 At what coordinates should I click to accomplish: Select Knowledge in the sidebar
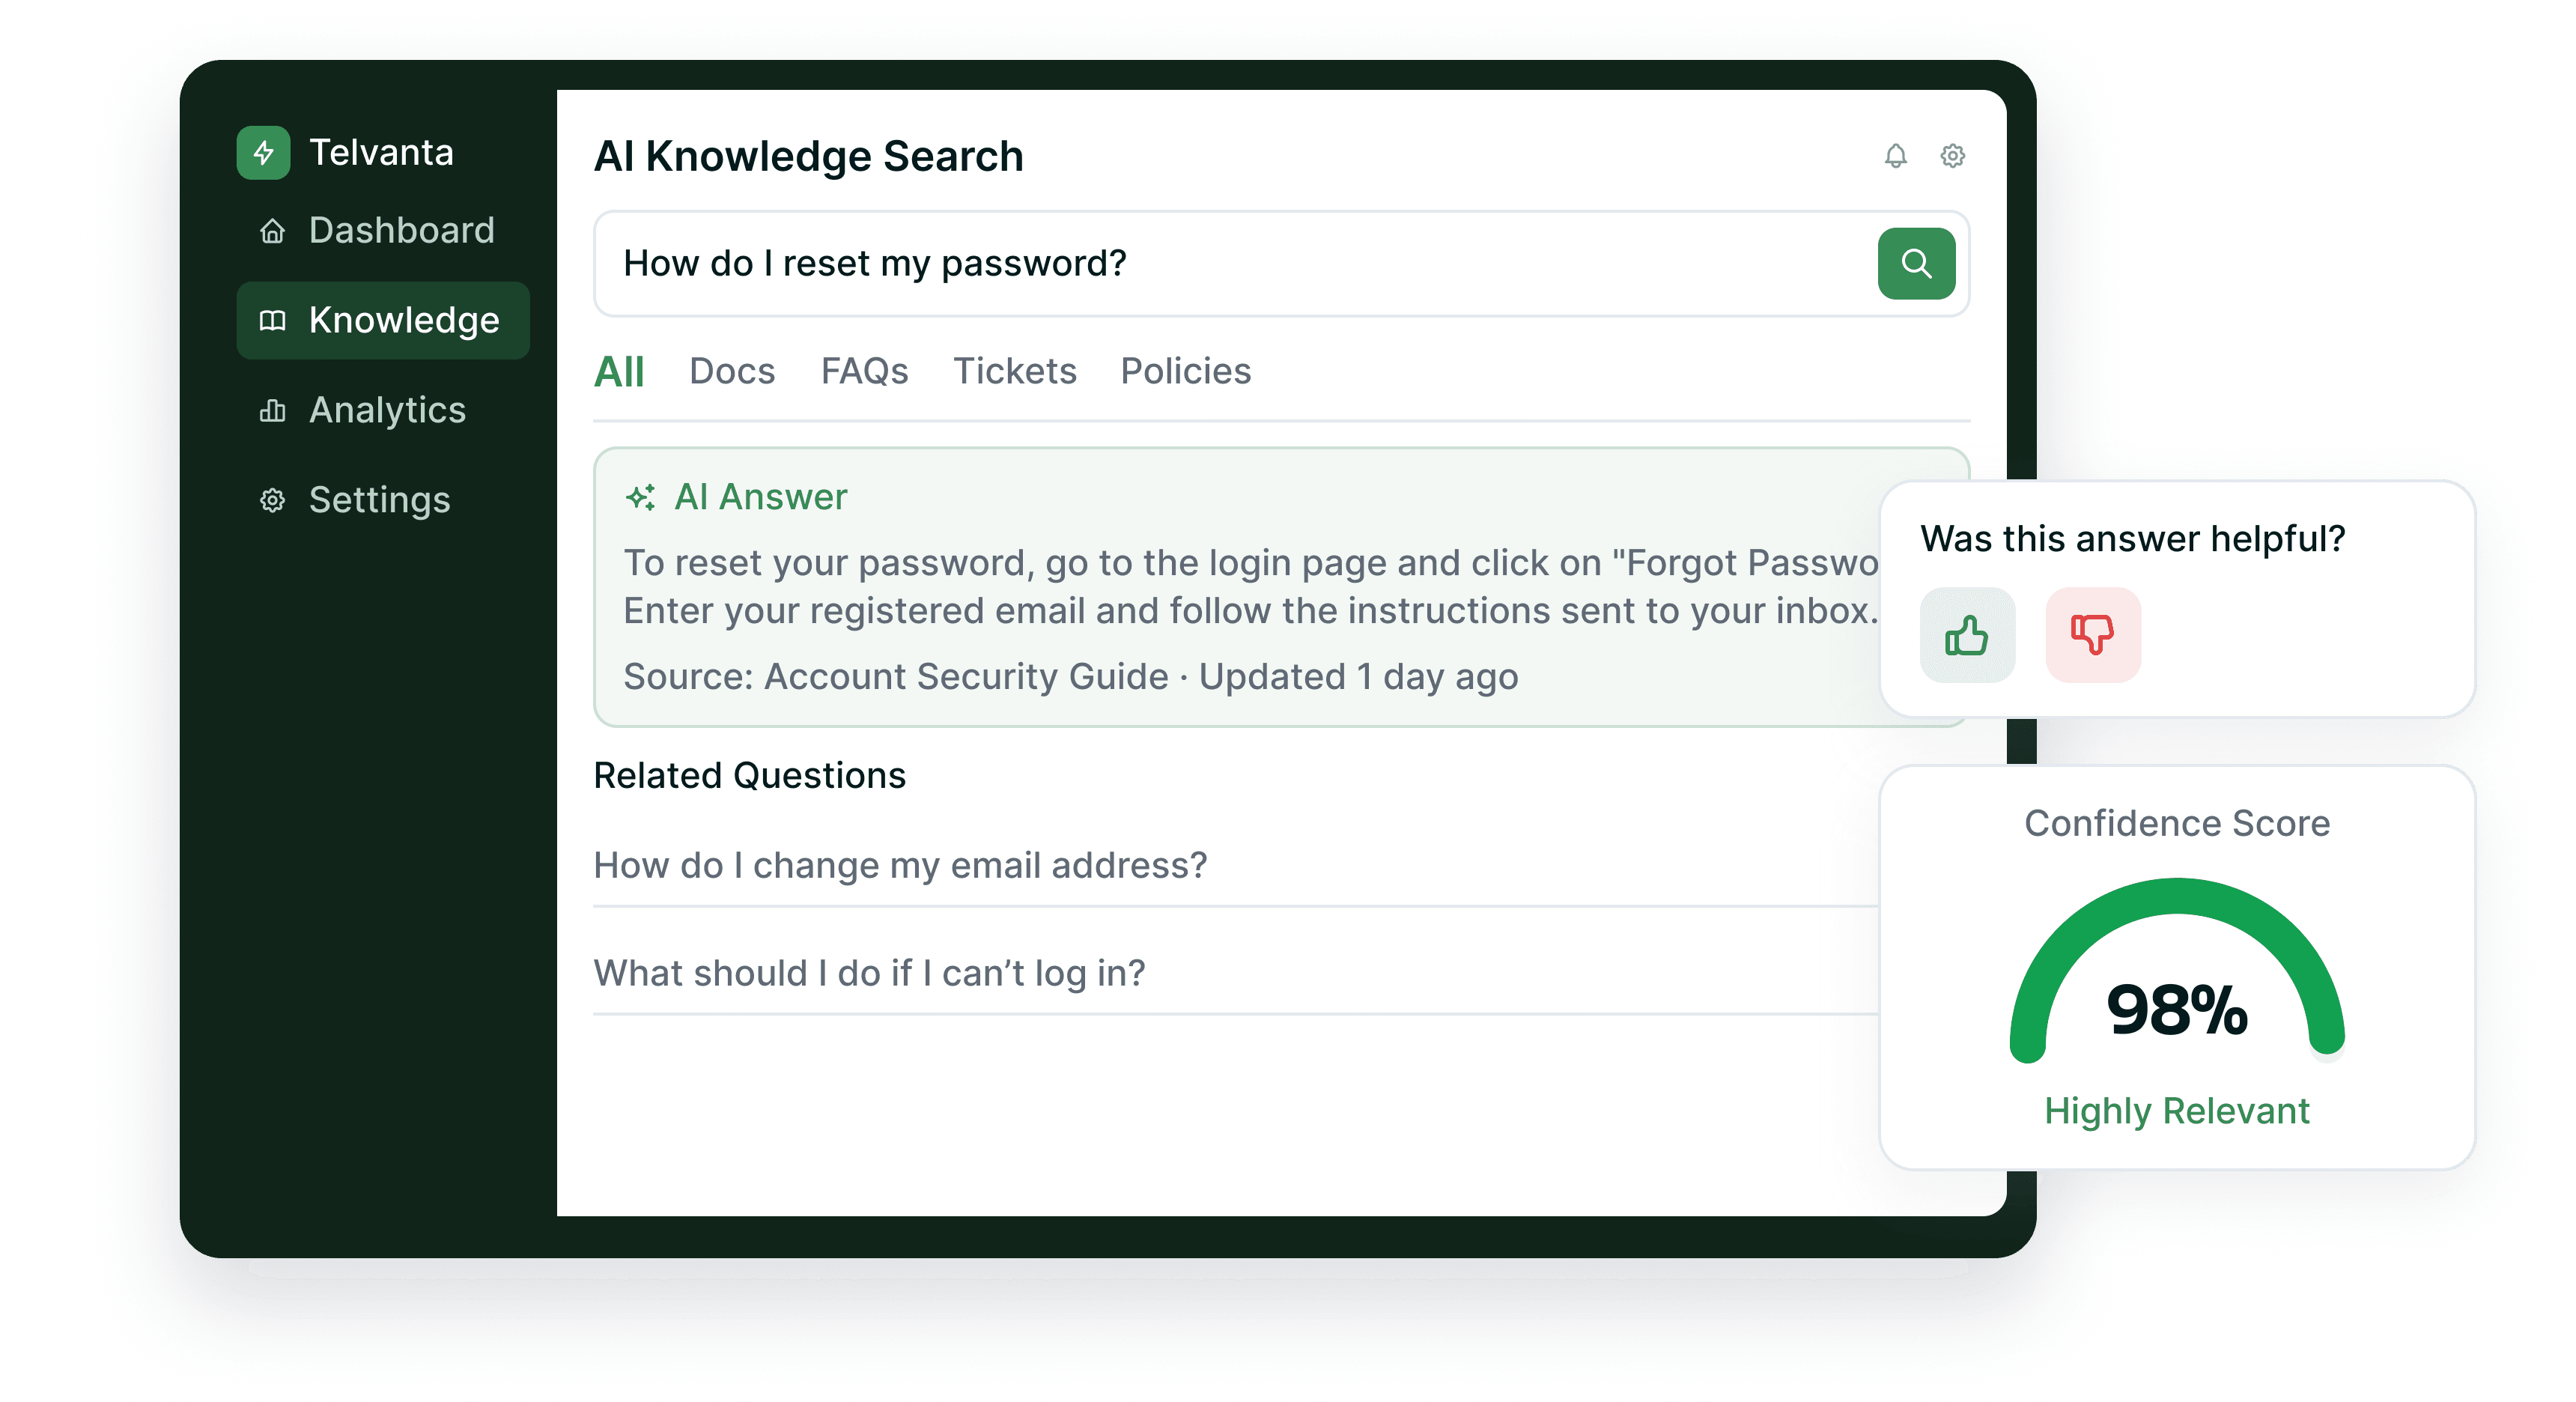(x=383, y=321)
